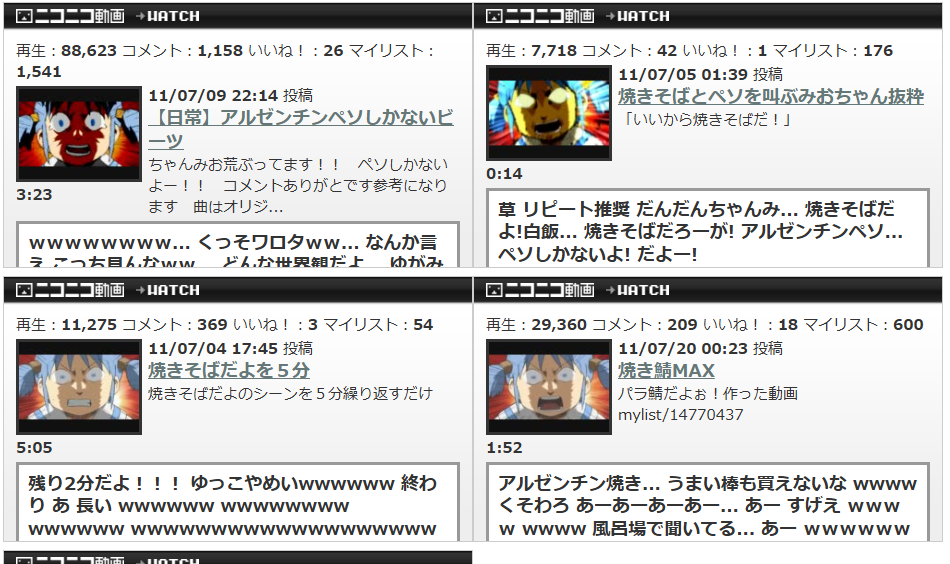The width and height of the screenshot is (950, 564).
Task: Open the title link 焼きそばだよを５分
Action: pyautogui.click(x=229, y=370)
